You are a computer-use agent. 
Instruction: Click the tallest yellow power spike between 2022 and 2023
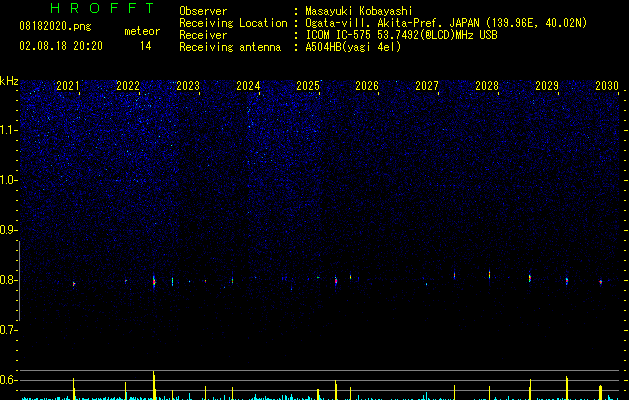[x=154, y=386]
